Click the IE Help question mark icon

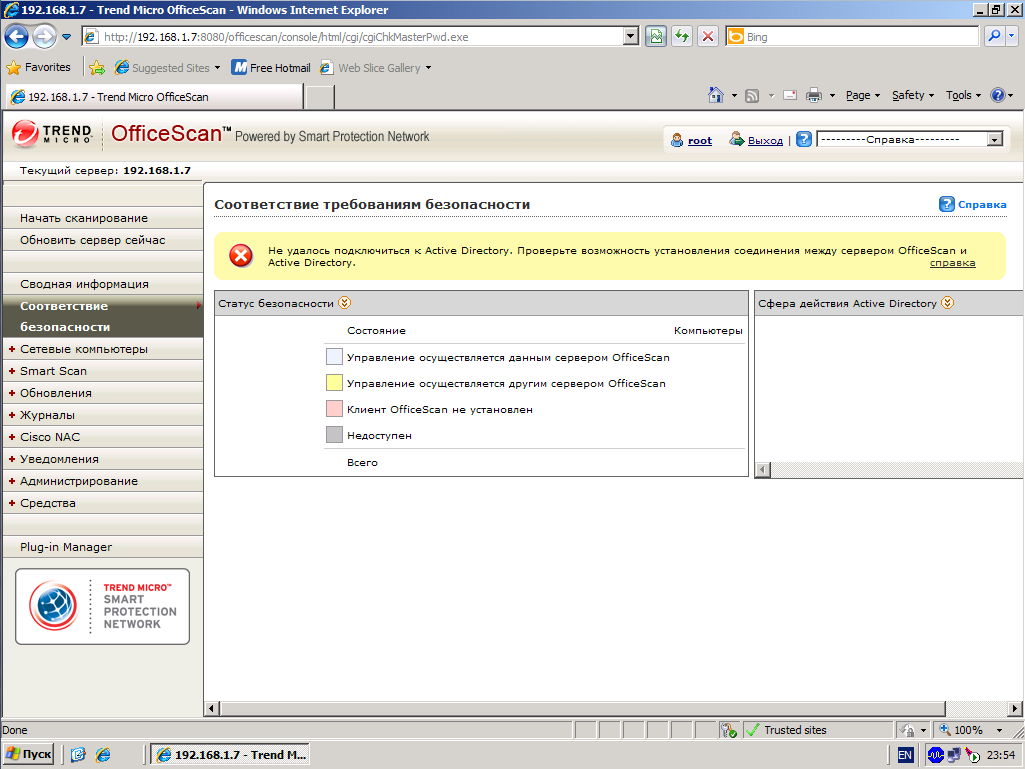click(998, 95)
